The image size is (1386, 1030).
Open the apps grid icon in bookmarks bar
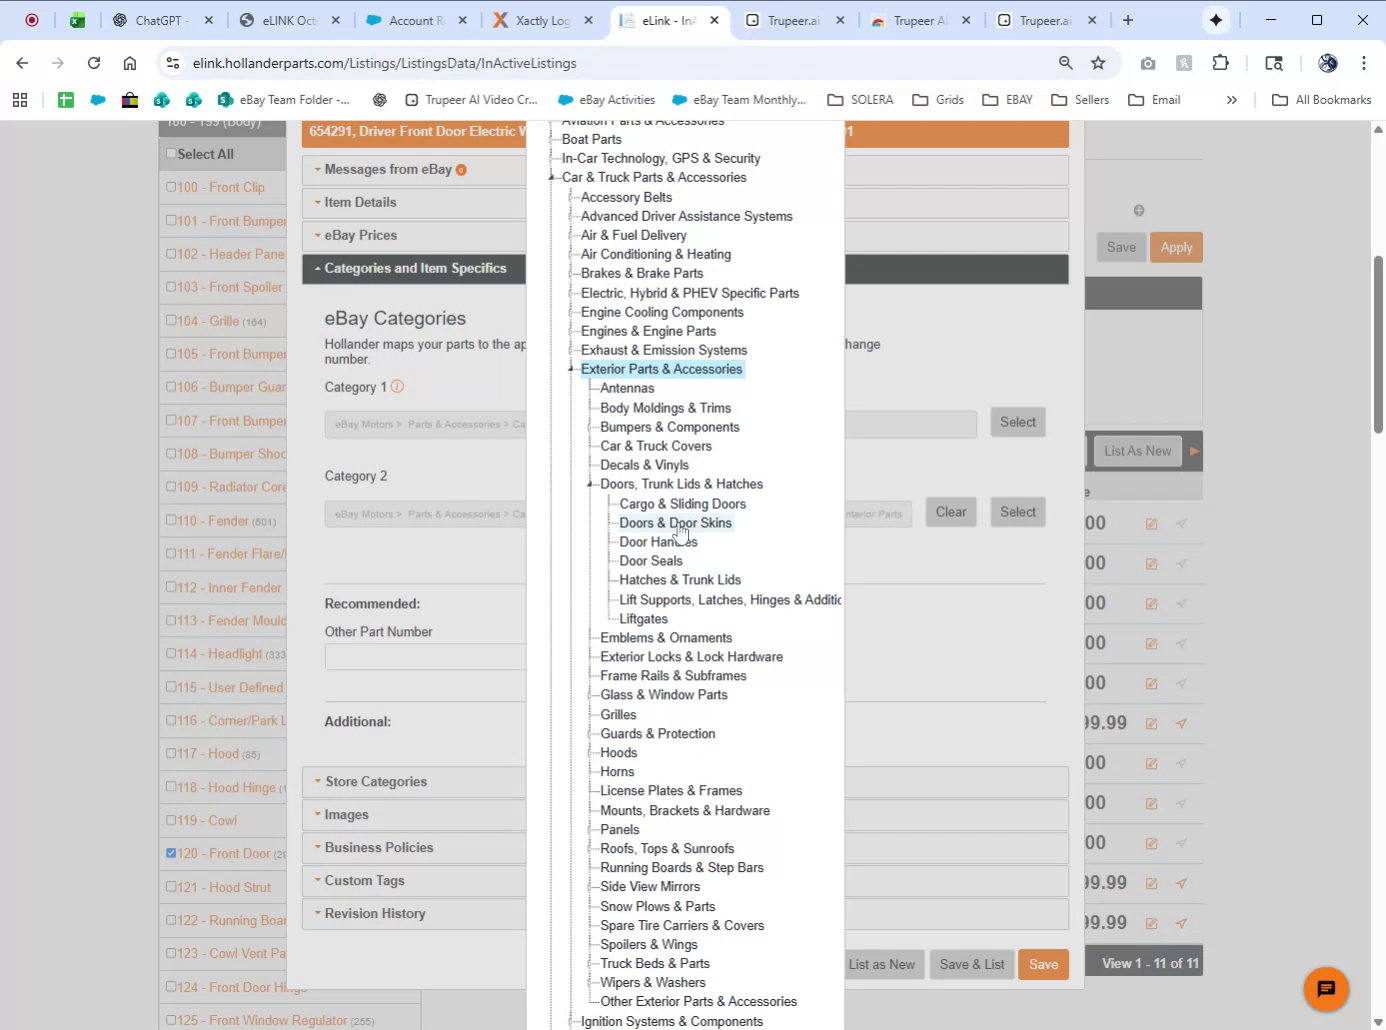20,100
